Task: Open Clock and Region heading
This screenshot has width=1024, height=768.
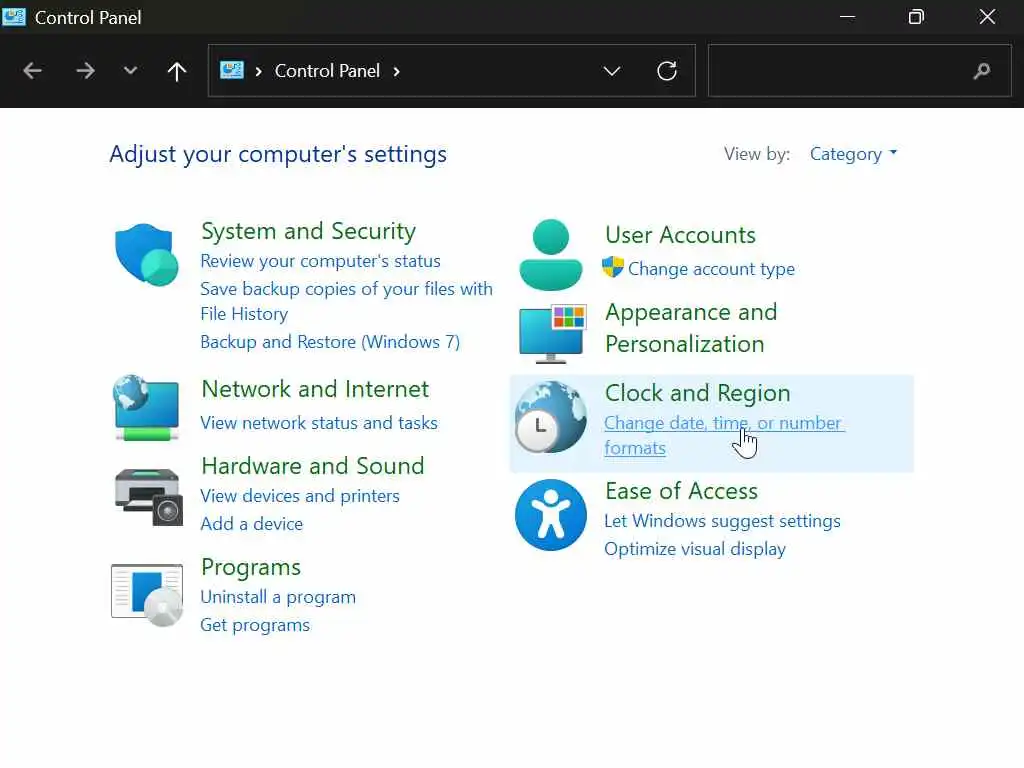Action: [x=697, y=393]
